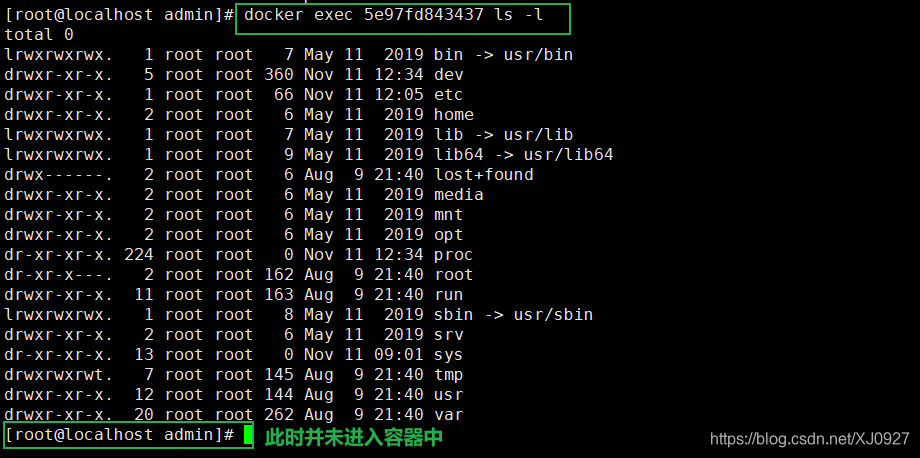The width and height of the screenshot is (920, 458).
Task: Select the 'home' directory name
Action: (454, 115)
